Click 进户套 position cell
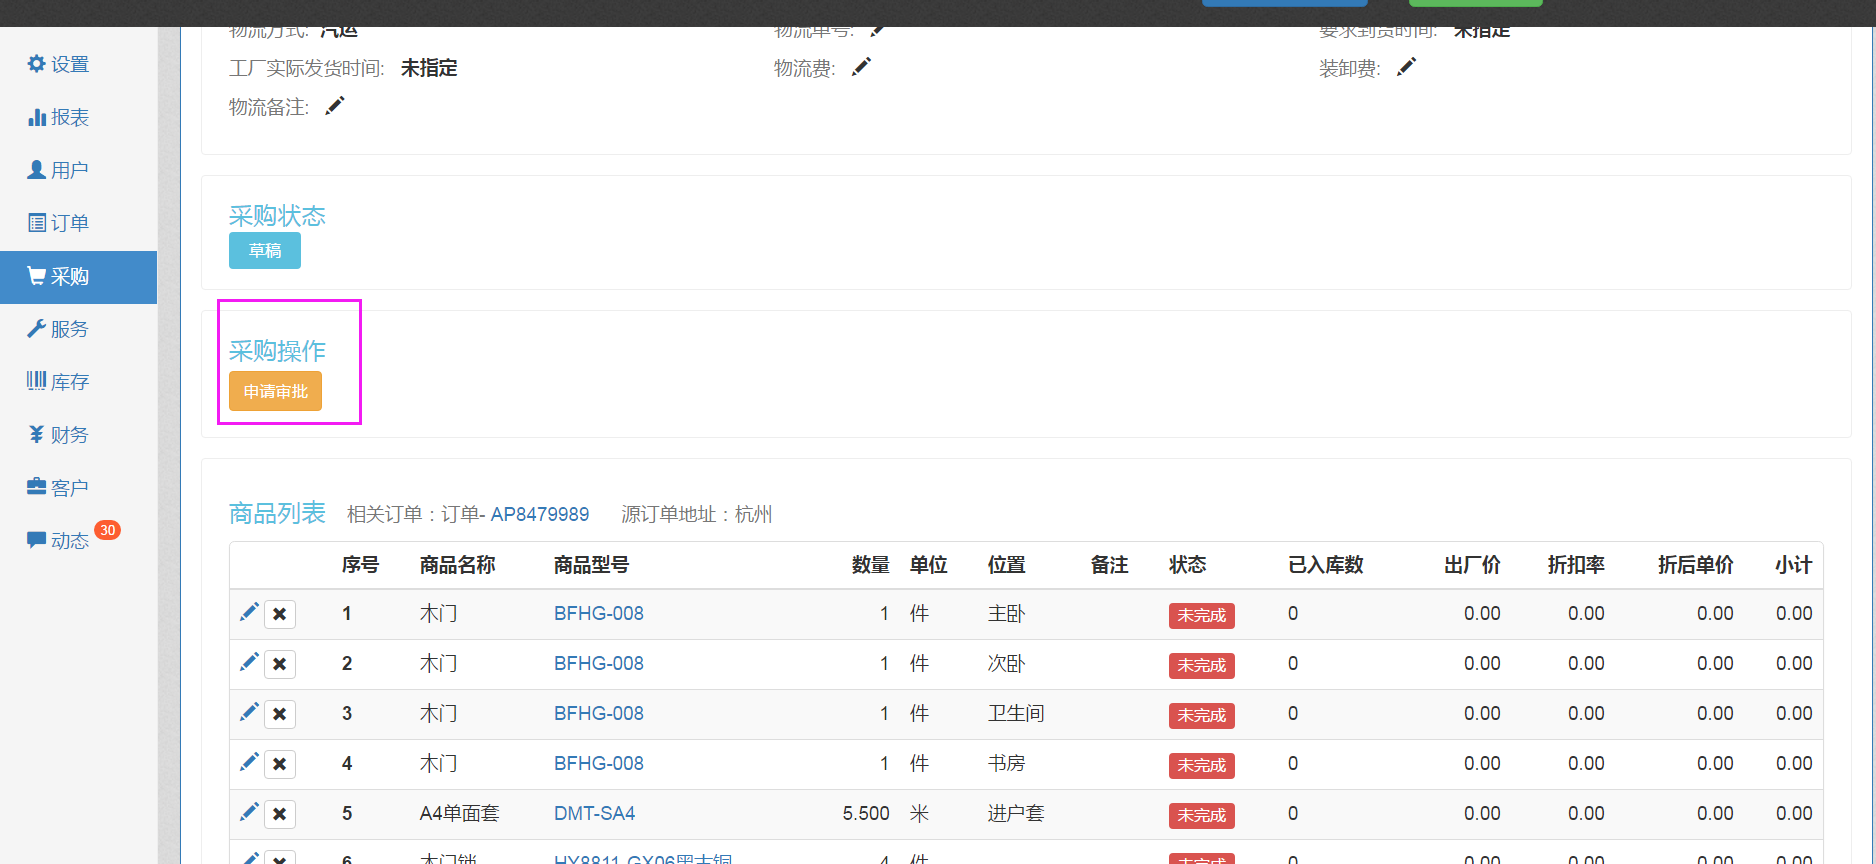 tap(1016, 814)
